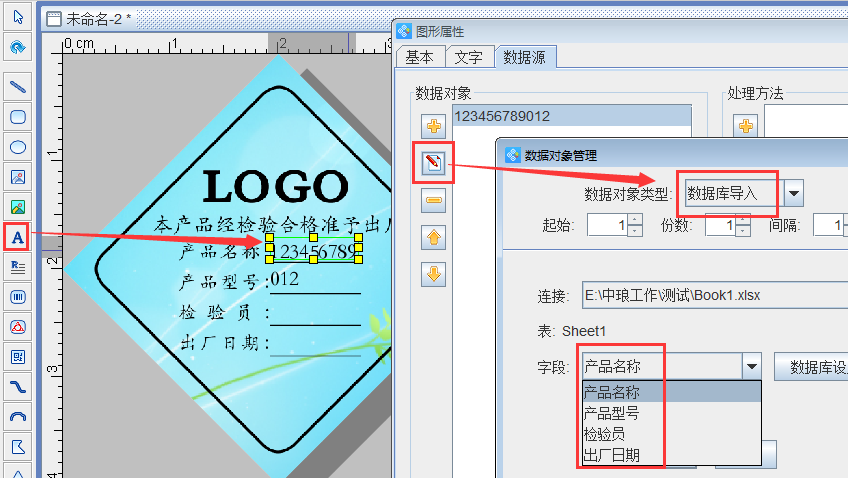Click the remove data object minus button
This screenshot has height=478, width=848.
tap(434, 200)
